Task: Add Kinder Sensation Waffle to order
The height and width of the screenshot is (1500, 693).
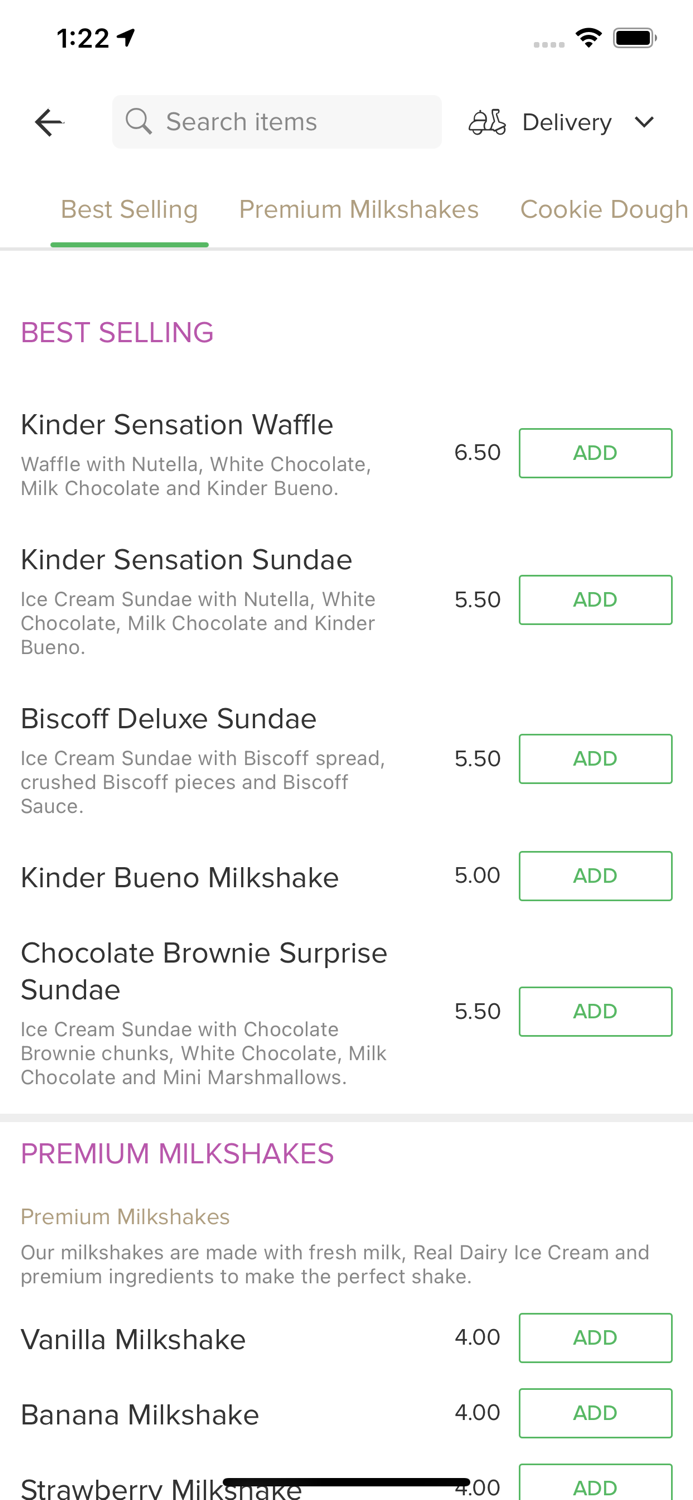Action: (595, 452)
